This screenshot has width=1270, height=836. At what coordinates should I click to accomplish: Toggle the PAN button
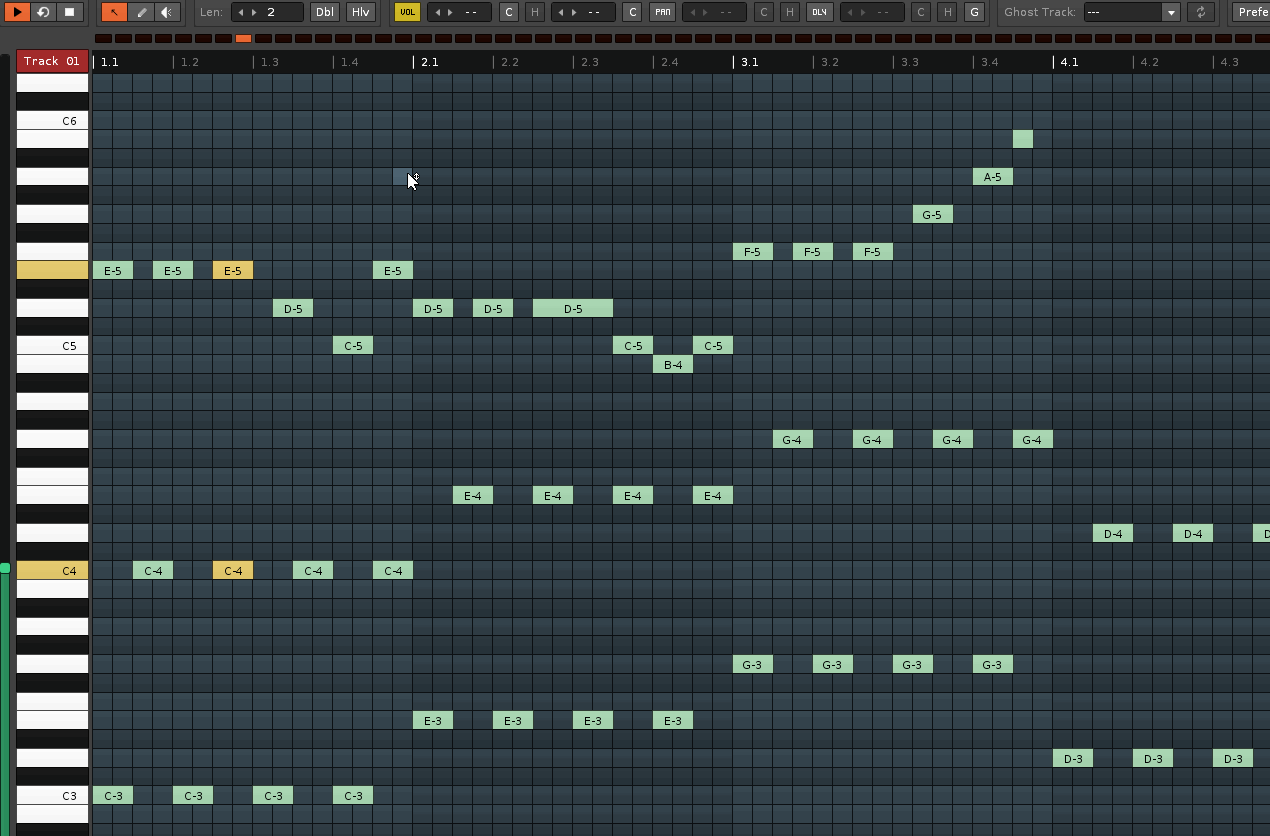click(x=662, y=12)
